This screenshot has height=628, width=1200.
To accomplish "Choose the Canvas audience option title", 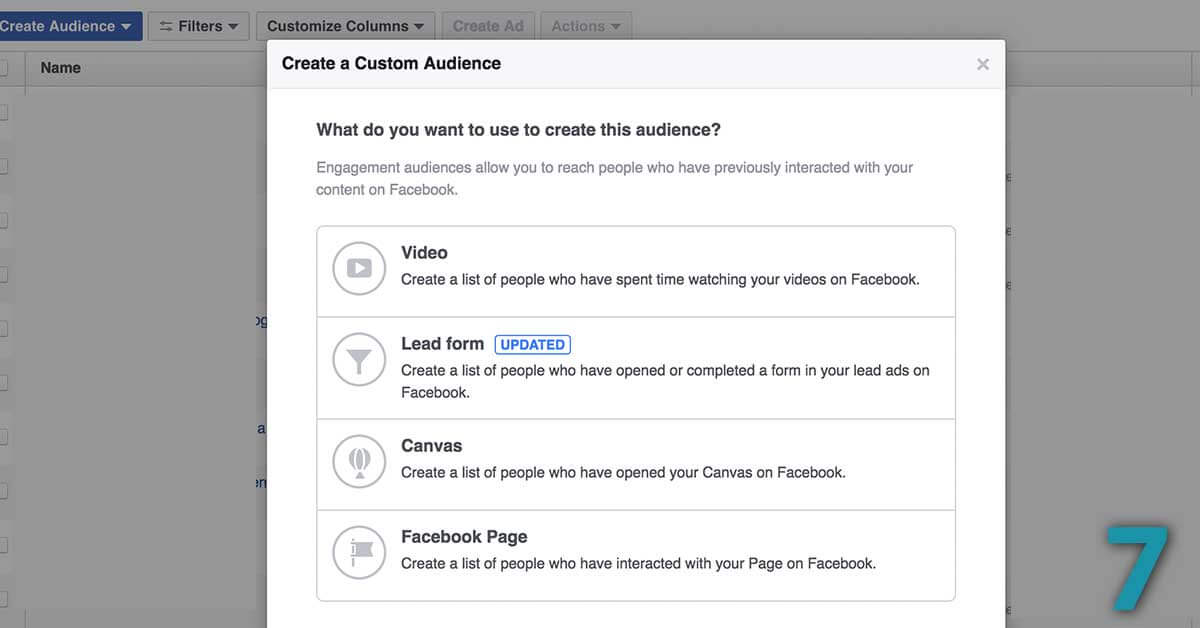I will pyautogui.click(x=431, y=446).
